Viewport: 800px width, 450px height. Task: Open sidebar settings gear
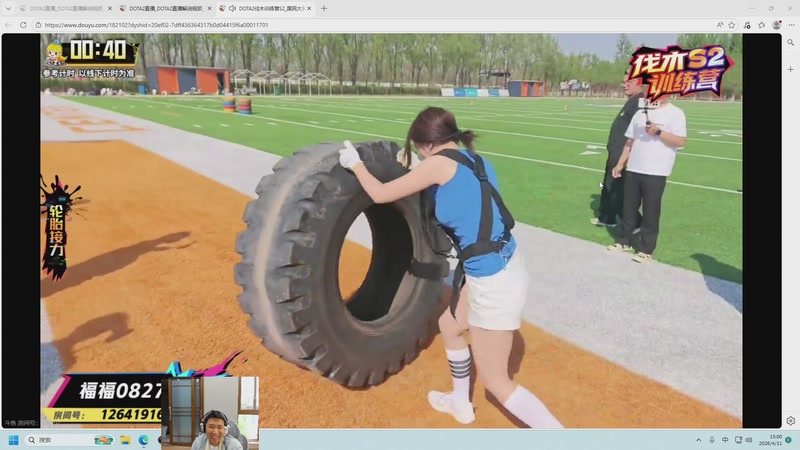790,420
